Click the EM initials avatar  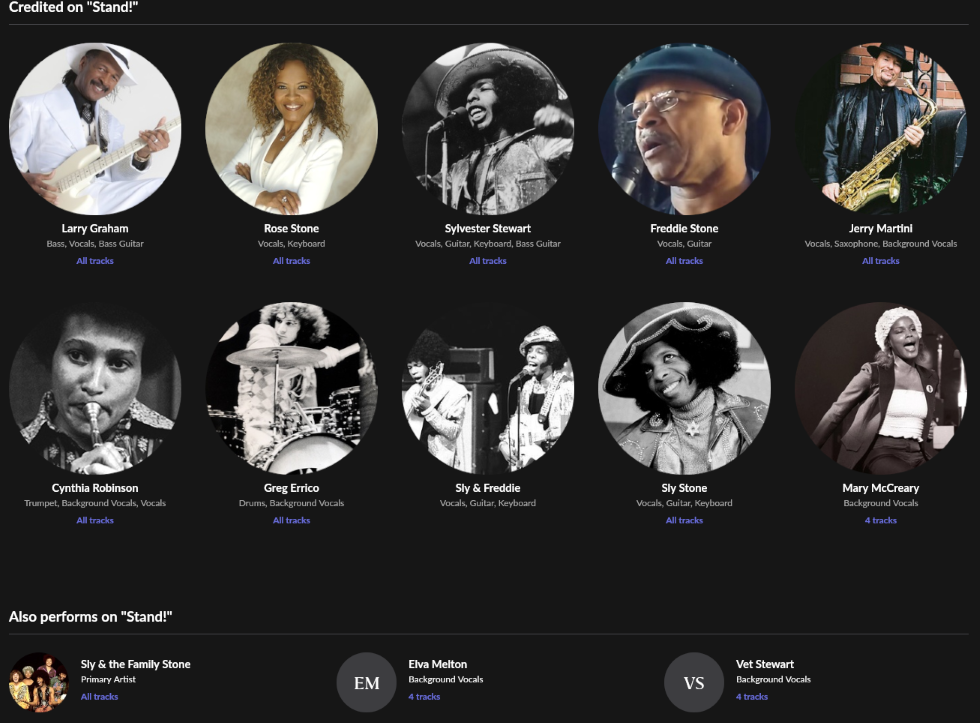point(367,682)
